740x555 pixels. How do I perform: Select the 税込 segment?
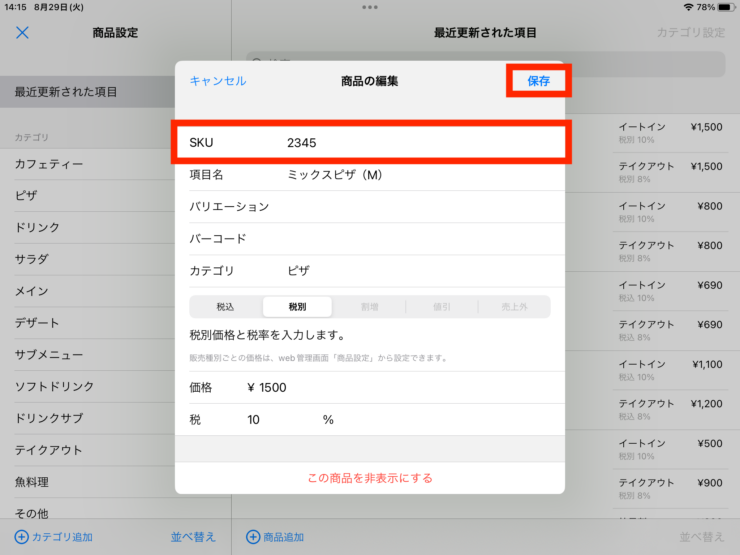click(x=226, y=307)
